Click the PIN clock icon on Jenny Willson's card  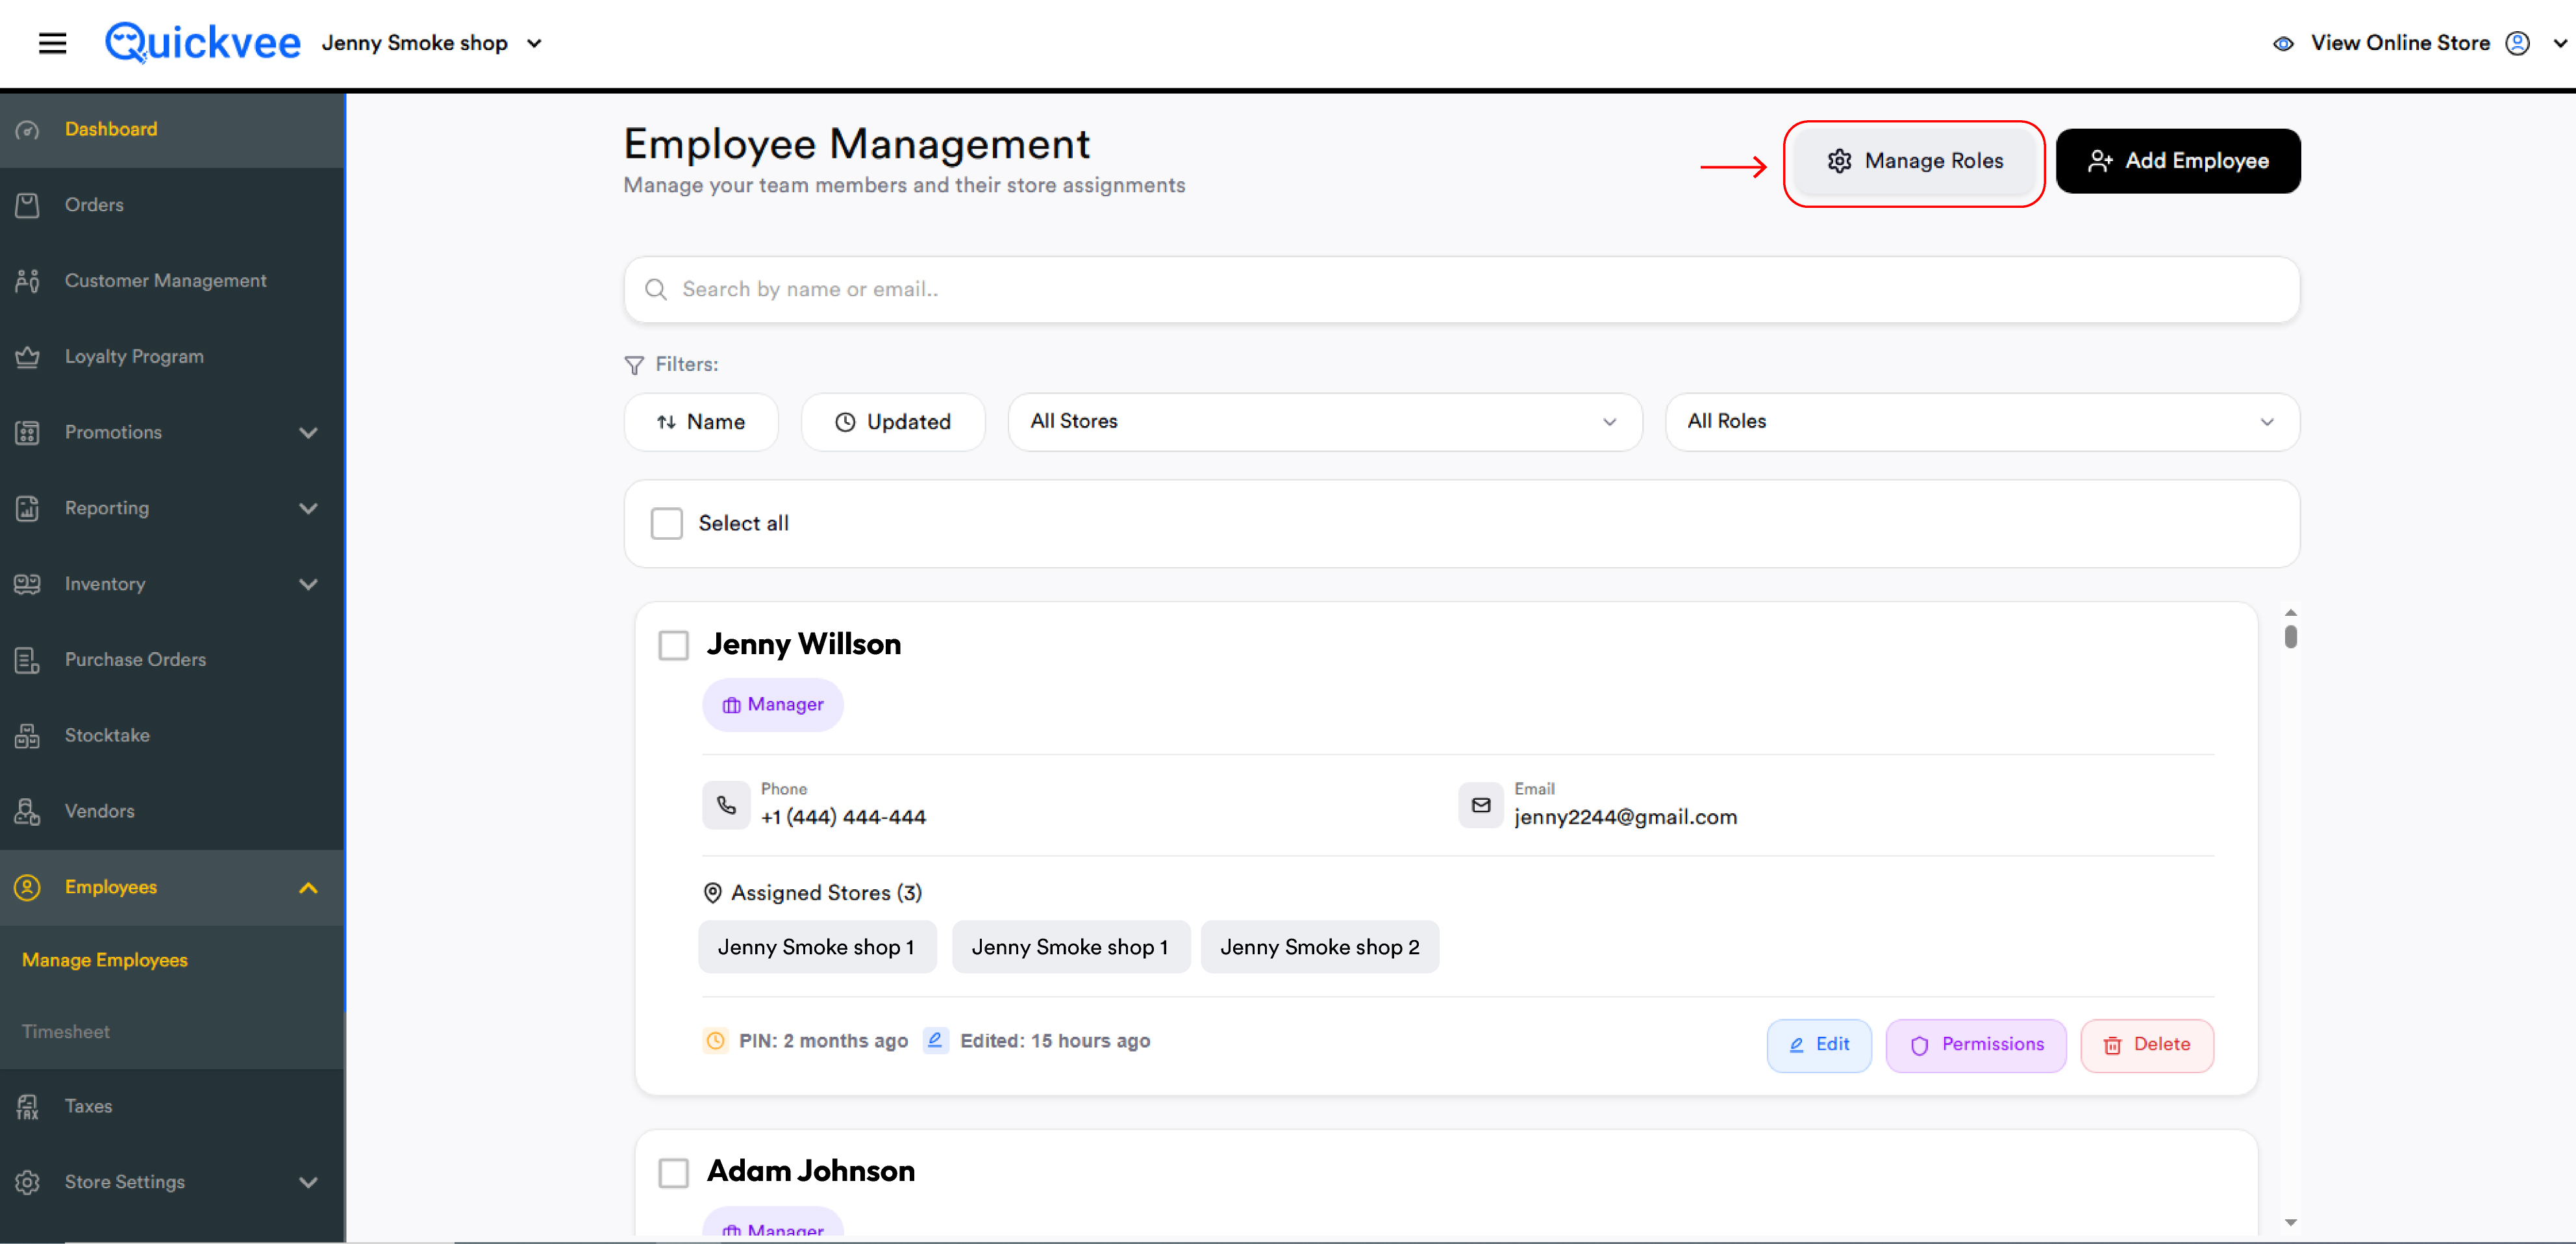point(716,1041)
